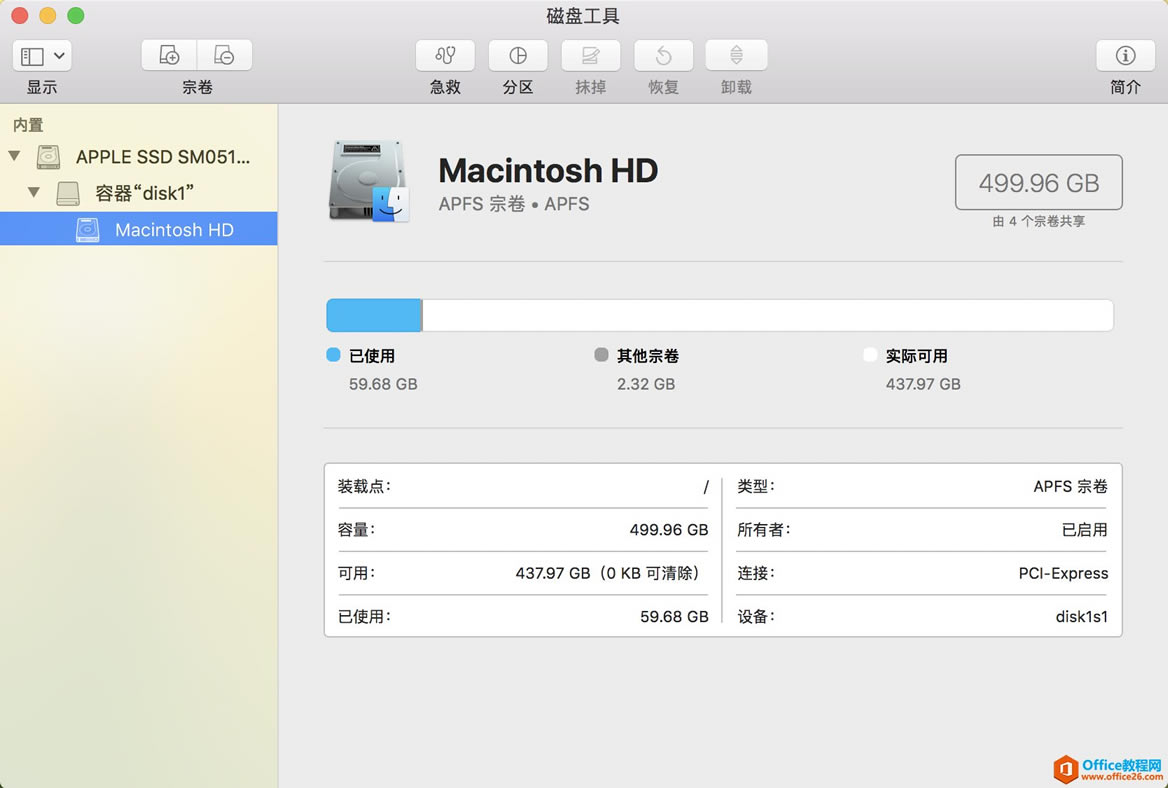Open the 分区 partition tool icon
Viewport: 1168px width, 788px height.
(x=518, y=55)
